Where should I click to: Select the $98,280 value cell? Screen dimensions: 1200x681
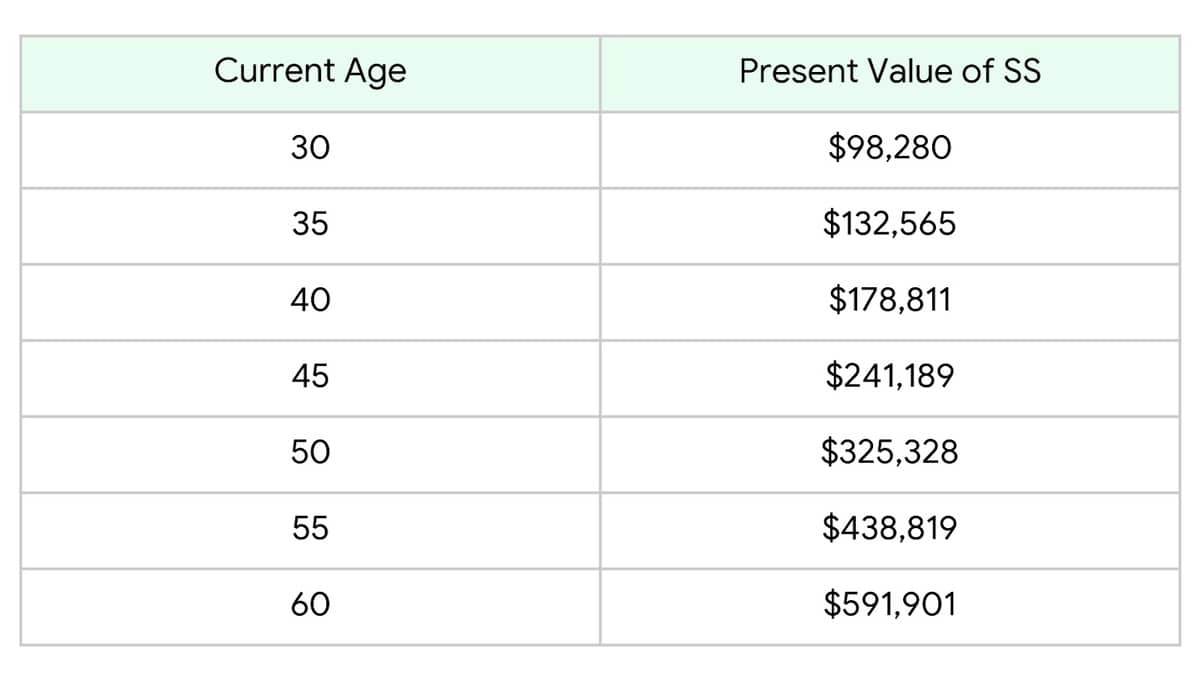[x=890, y=148]
